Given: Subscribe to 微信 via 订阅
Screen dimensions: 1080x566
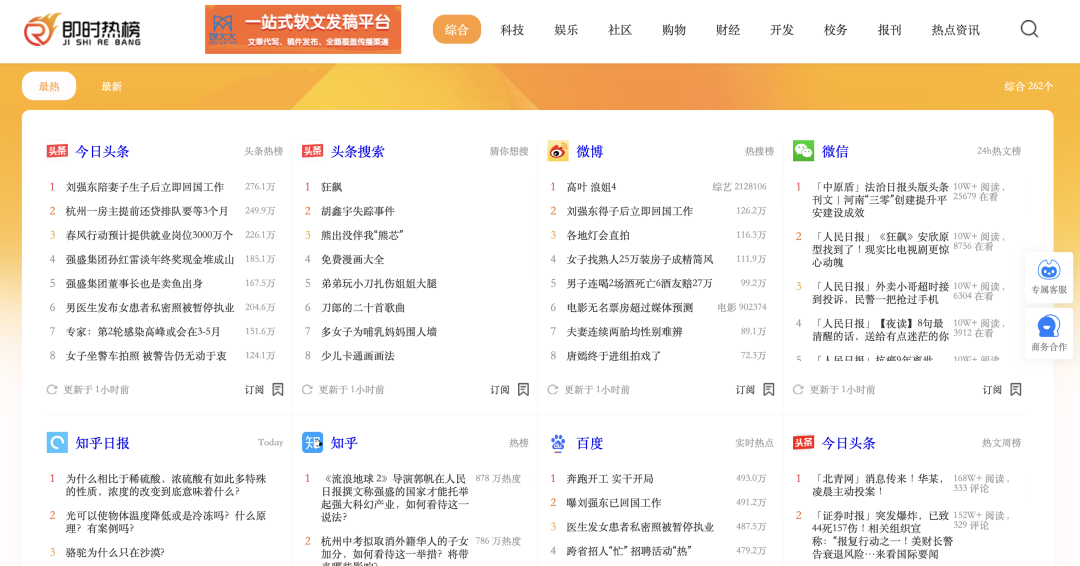Looking at the screenshot, I should point(992,390).
